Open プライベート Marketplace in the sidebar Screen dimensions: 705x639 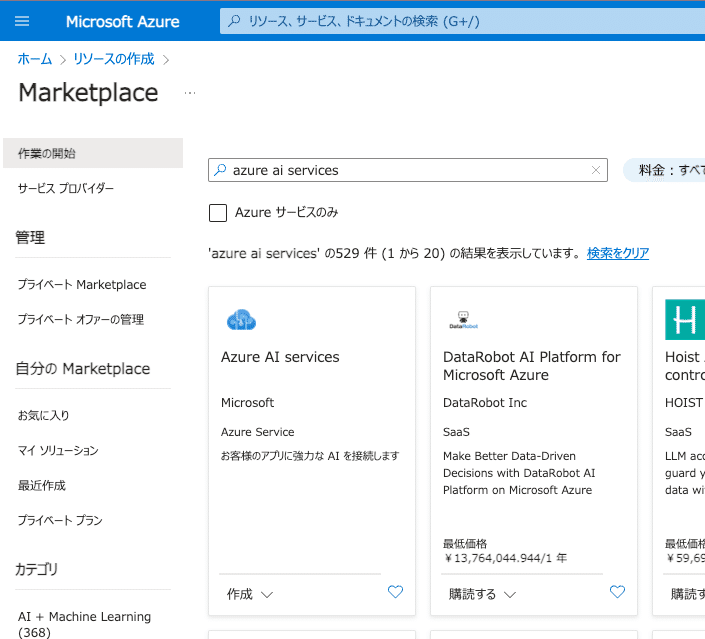click(x=82, y=285)
